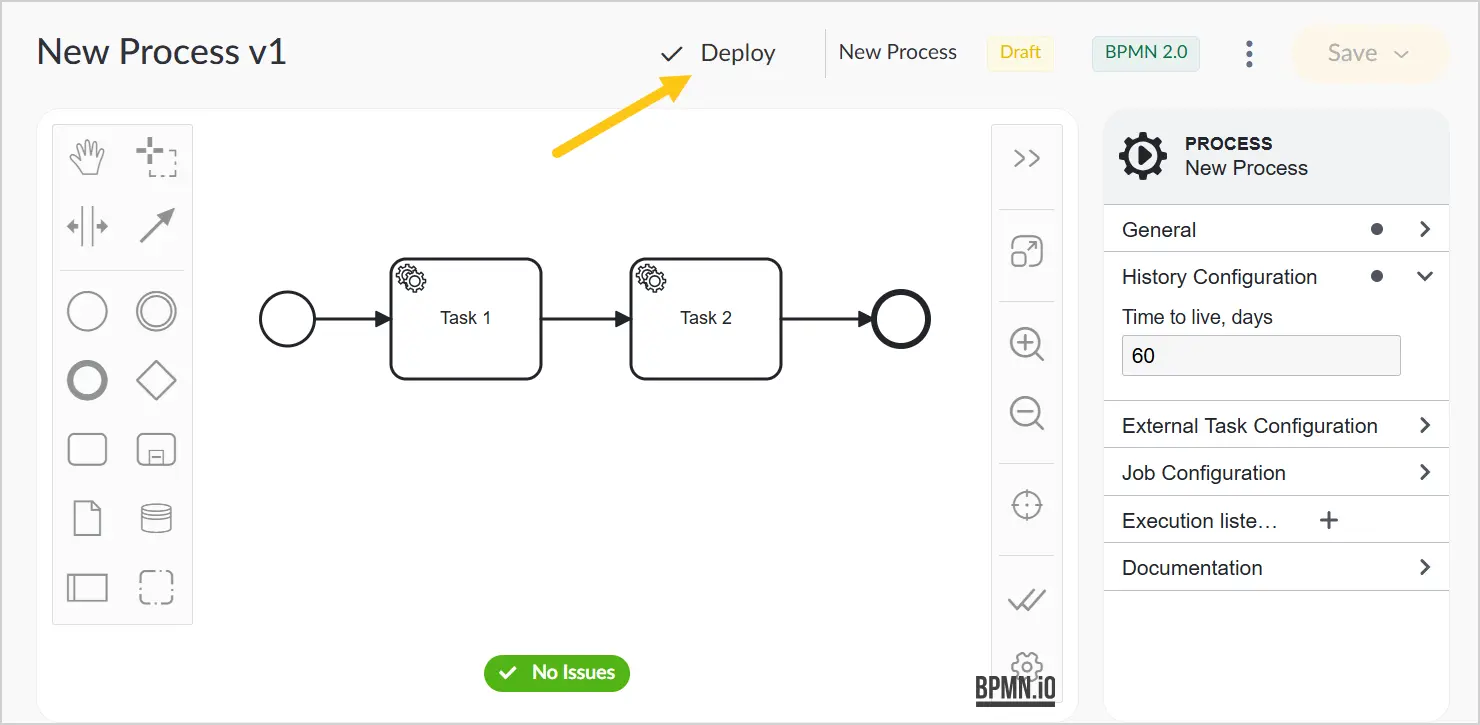Viewport: 1480px width, 725px height.
Task: Click the Deploy button
Action: point(718,53)
